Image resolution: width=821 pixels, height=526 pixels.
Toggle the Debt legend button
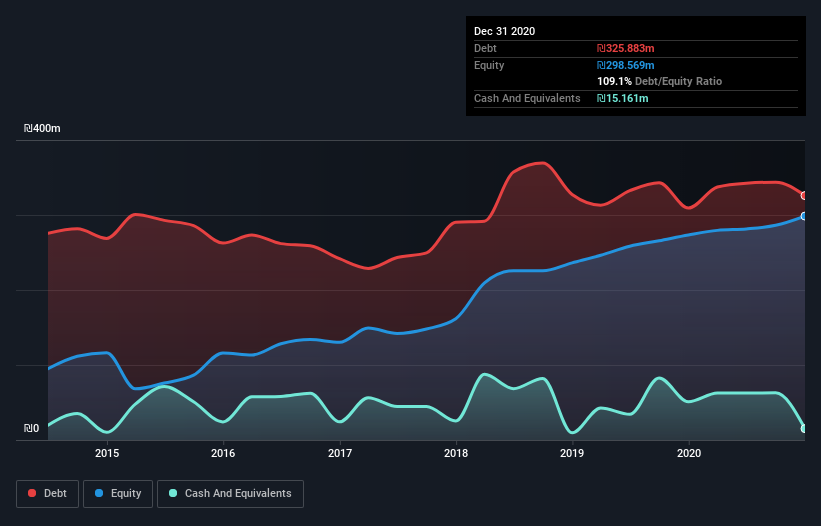tap(48, 494)
